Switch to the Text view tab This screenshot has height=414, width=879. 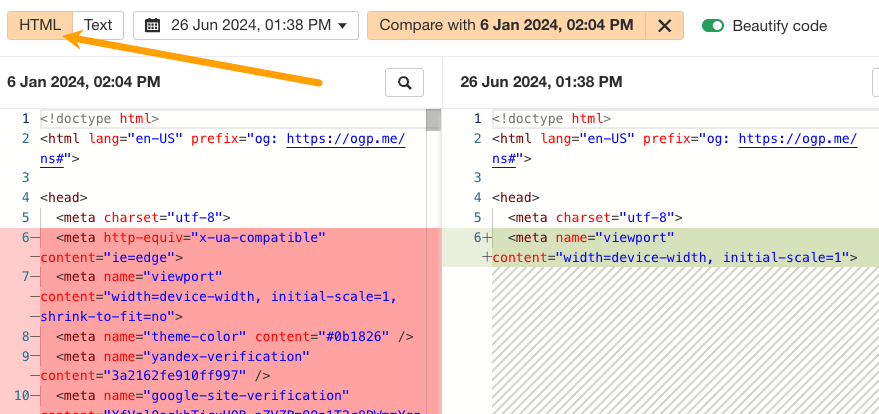click(x=98, y=25)
